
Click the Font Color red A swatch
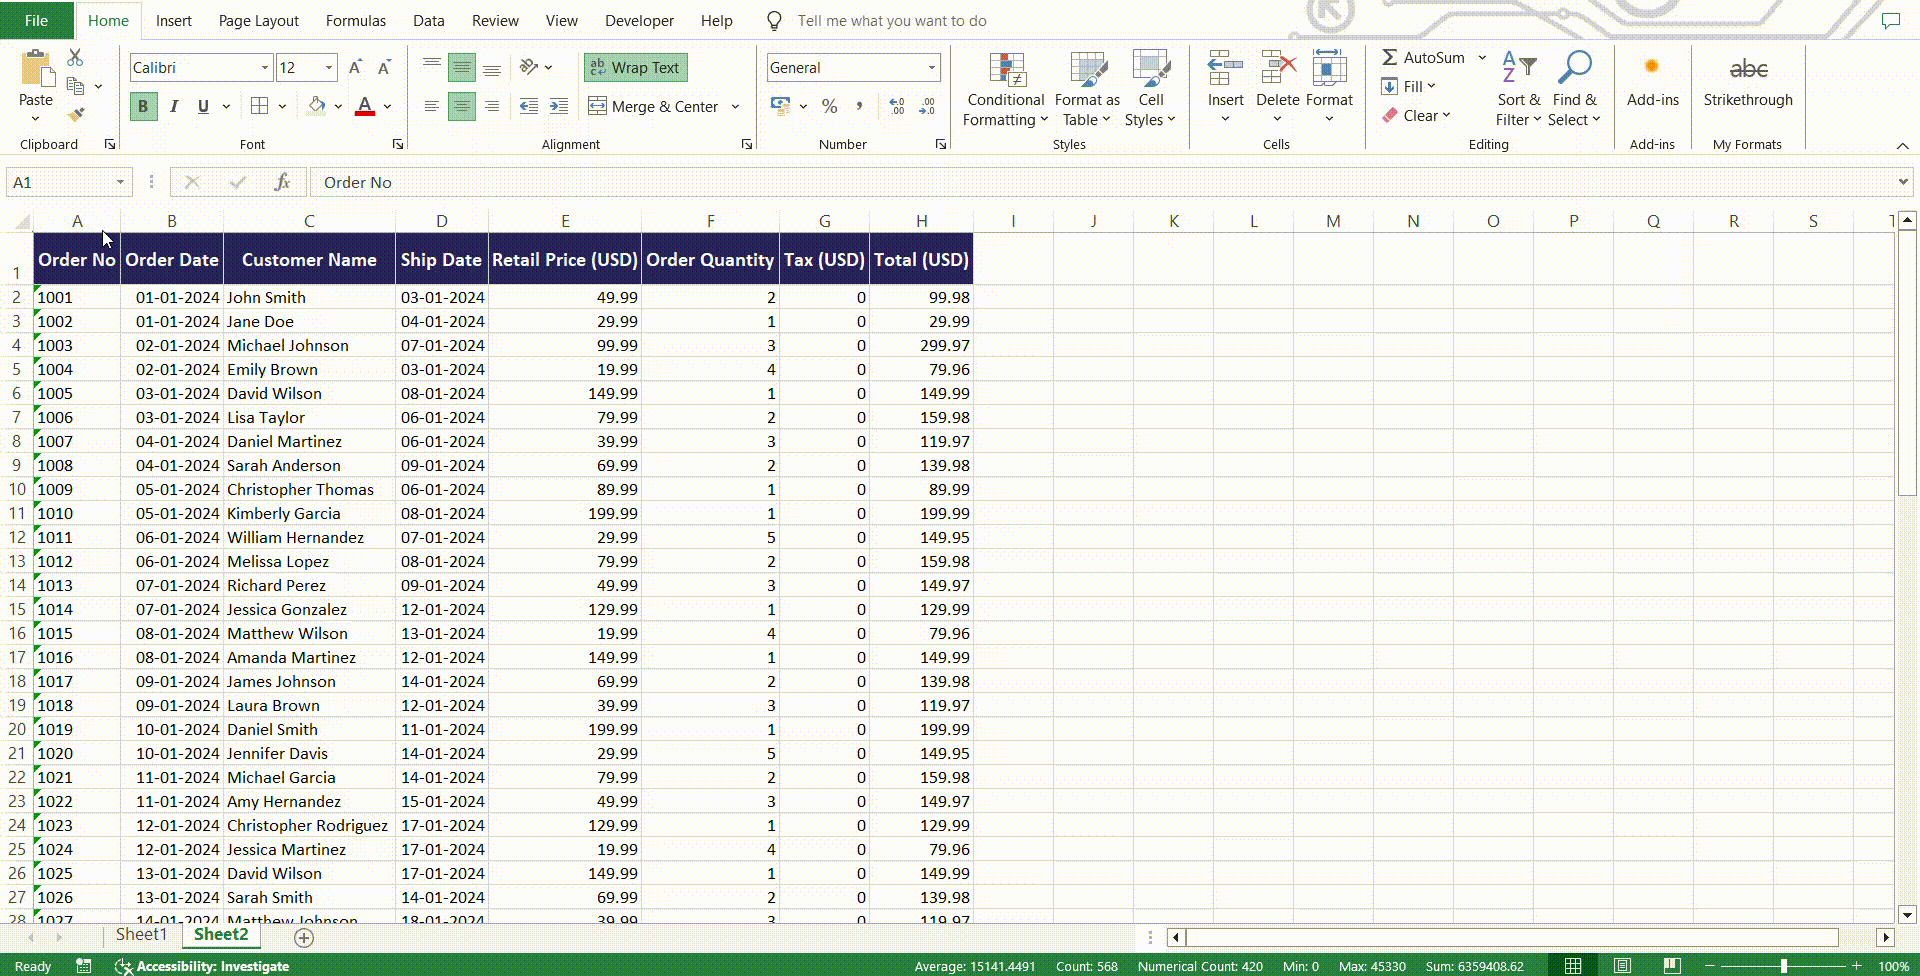pos(365,106)
